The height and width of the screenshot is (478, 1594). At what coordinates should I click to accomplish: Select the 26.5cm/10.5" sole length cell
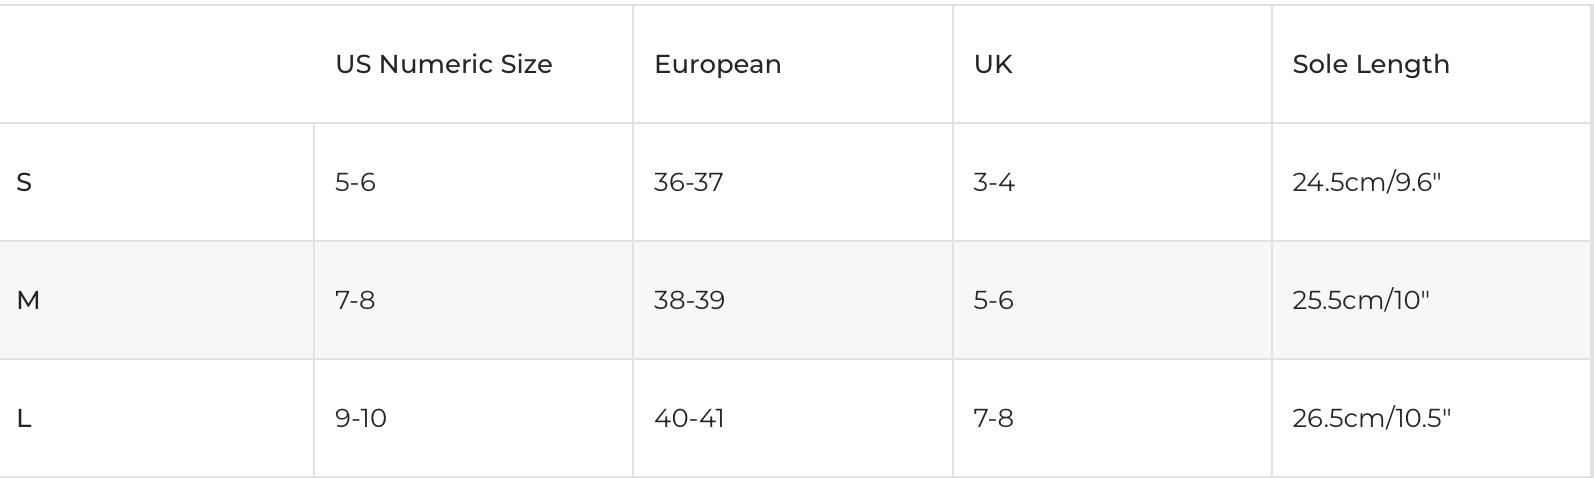pyautogui.click(x=1371, y=418)
